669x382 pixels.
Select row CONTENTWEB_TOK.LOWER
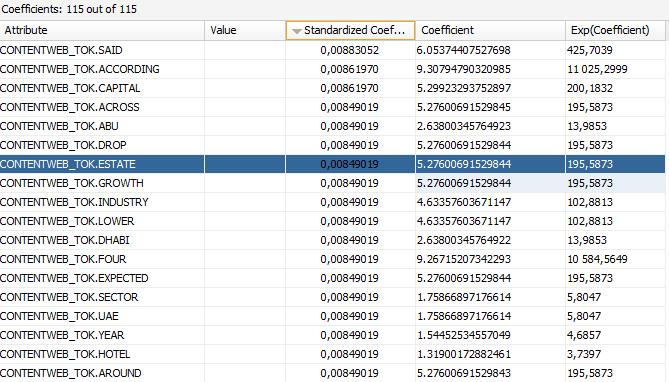(x=332, y=221)
